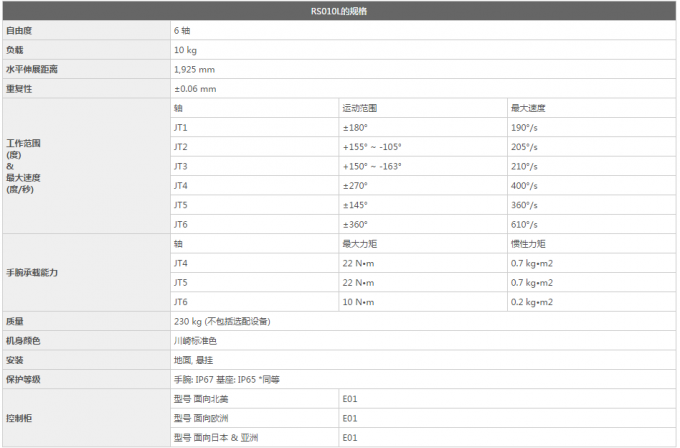Click the 最大力矩 column header
The height and width of the screenshot is (448, 680).
[359, 244]
